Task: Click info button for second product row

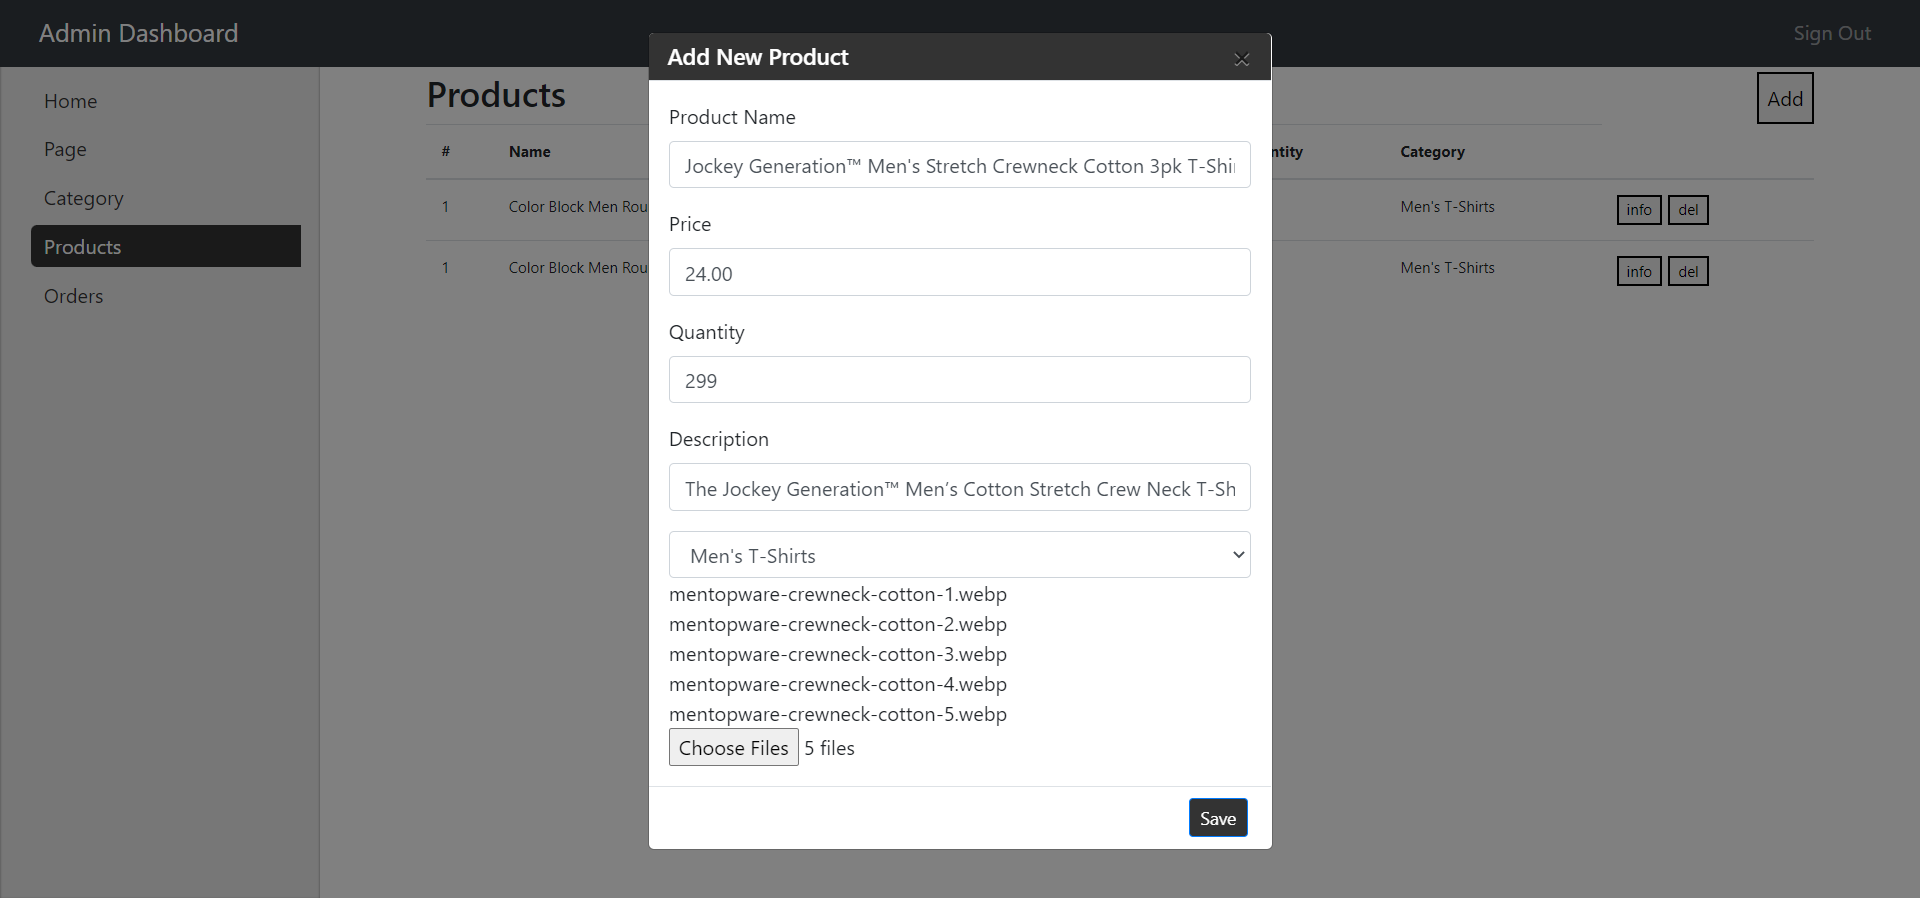Action: pos(1638,271)
